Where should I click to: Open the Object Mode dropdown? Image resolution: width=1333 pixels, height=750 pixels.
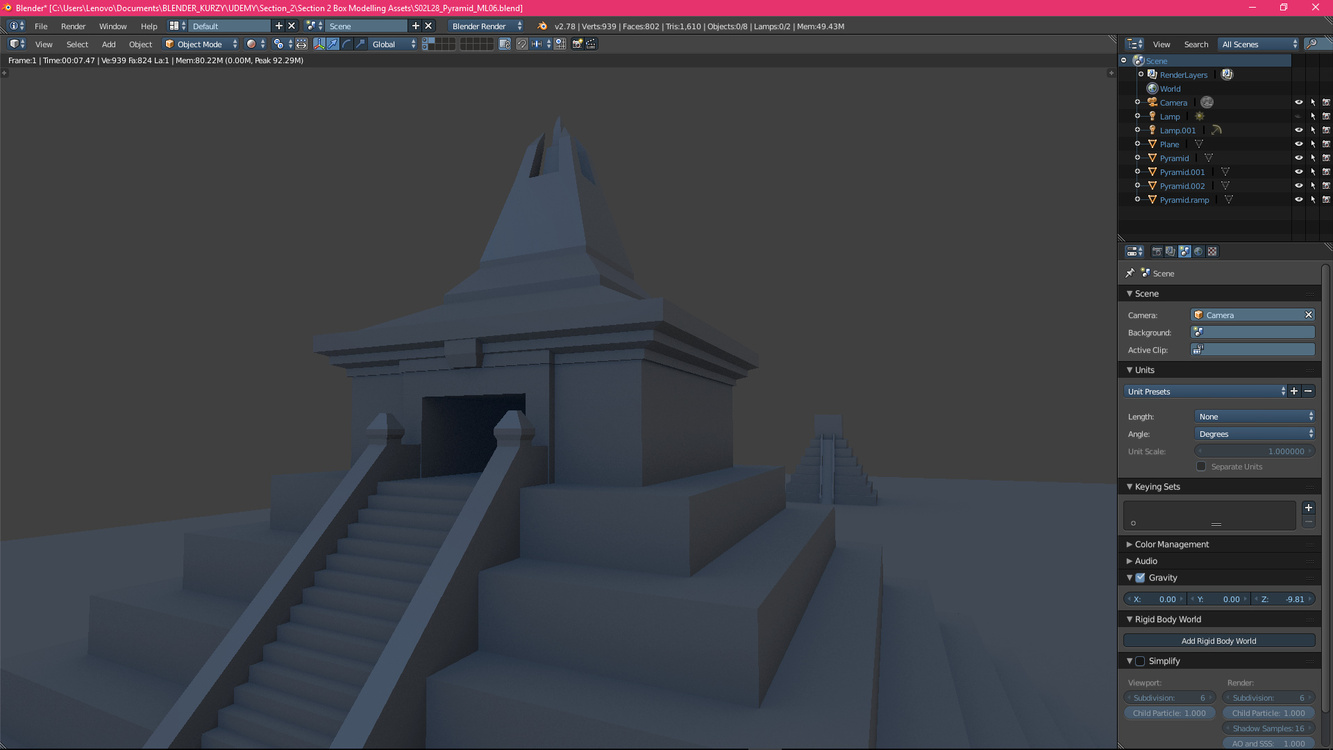coord(201,44)
